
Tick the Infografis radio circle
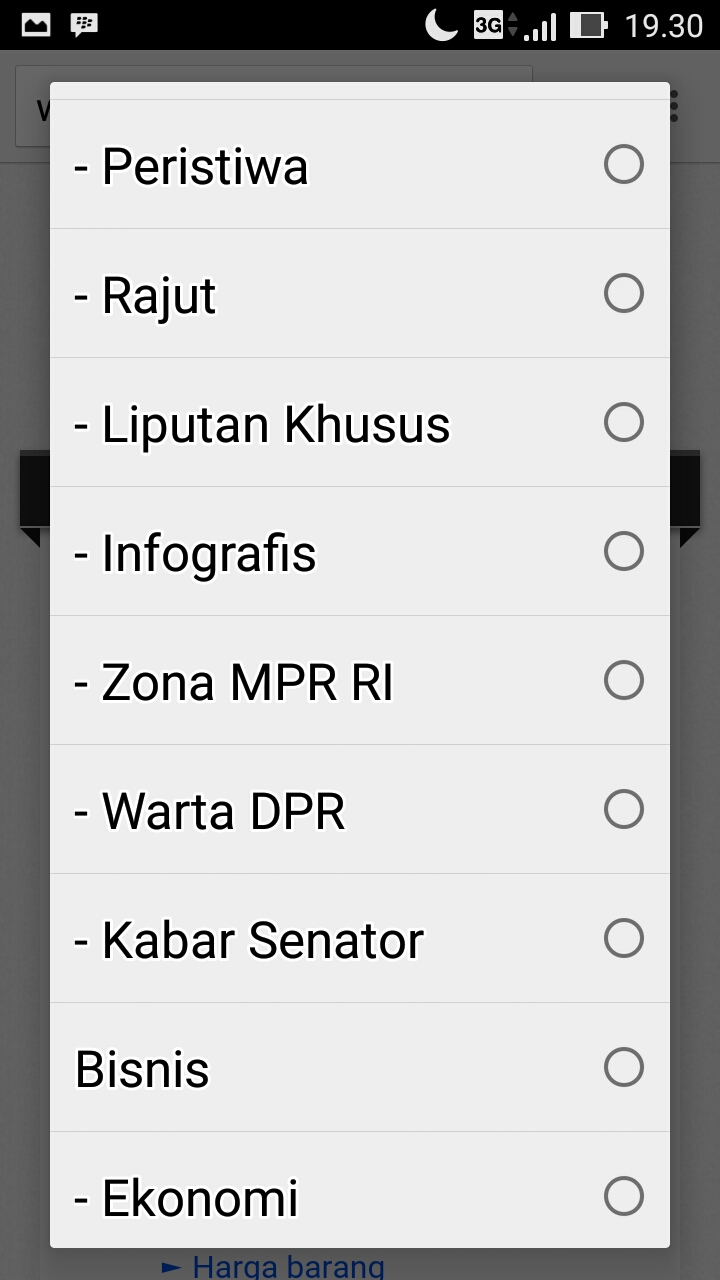coord(623,551)
